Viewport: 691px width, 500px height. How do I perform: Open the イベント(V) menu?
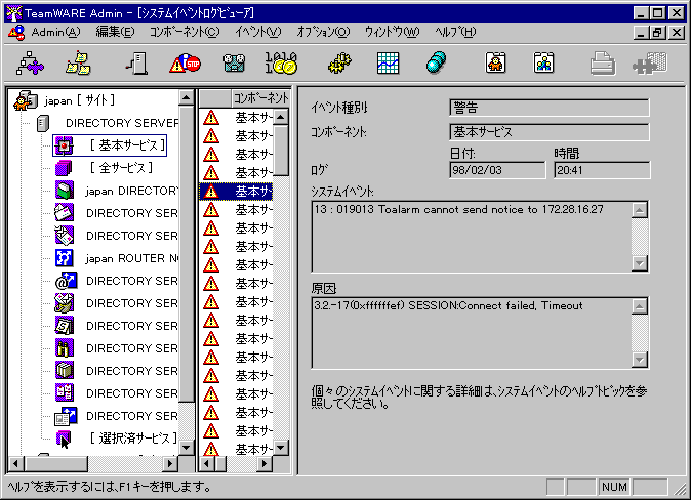tap(258, 33)
